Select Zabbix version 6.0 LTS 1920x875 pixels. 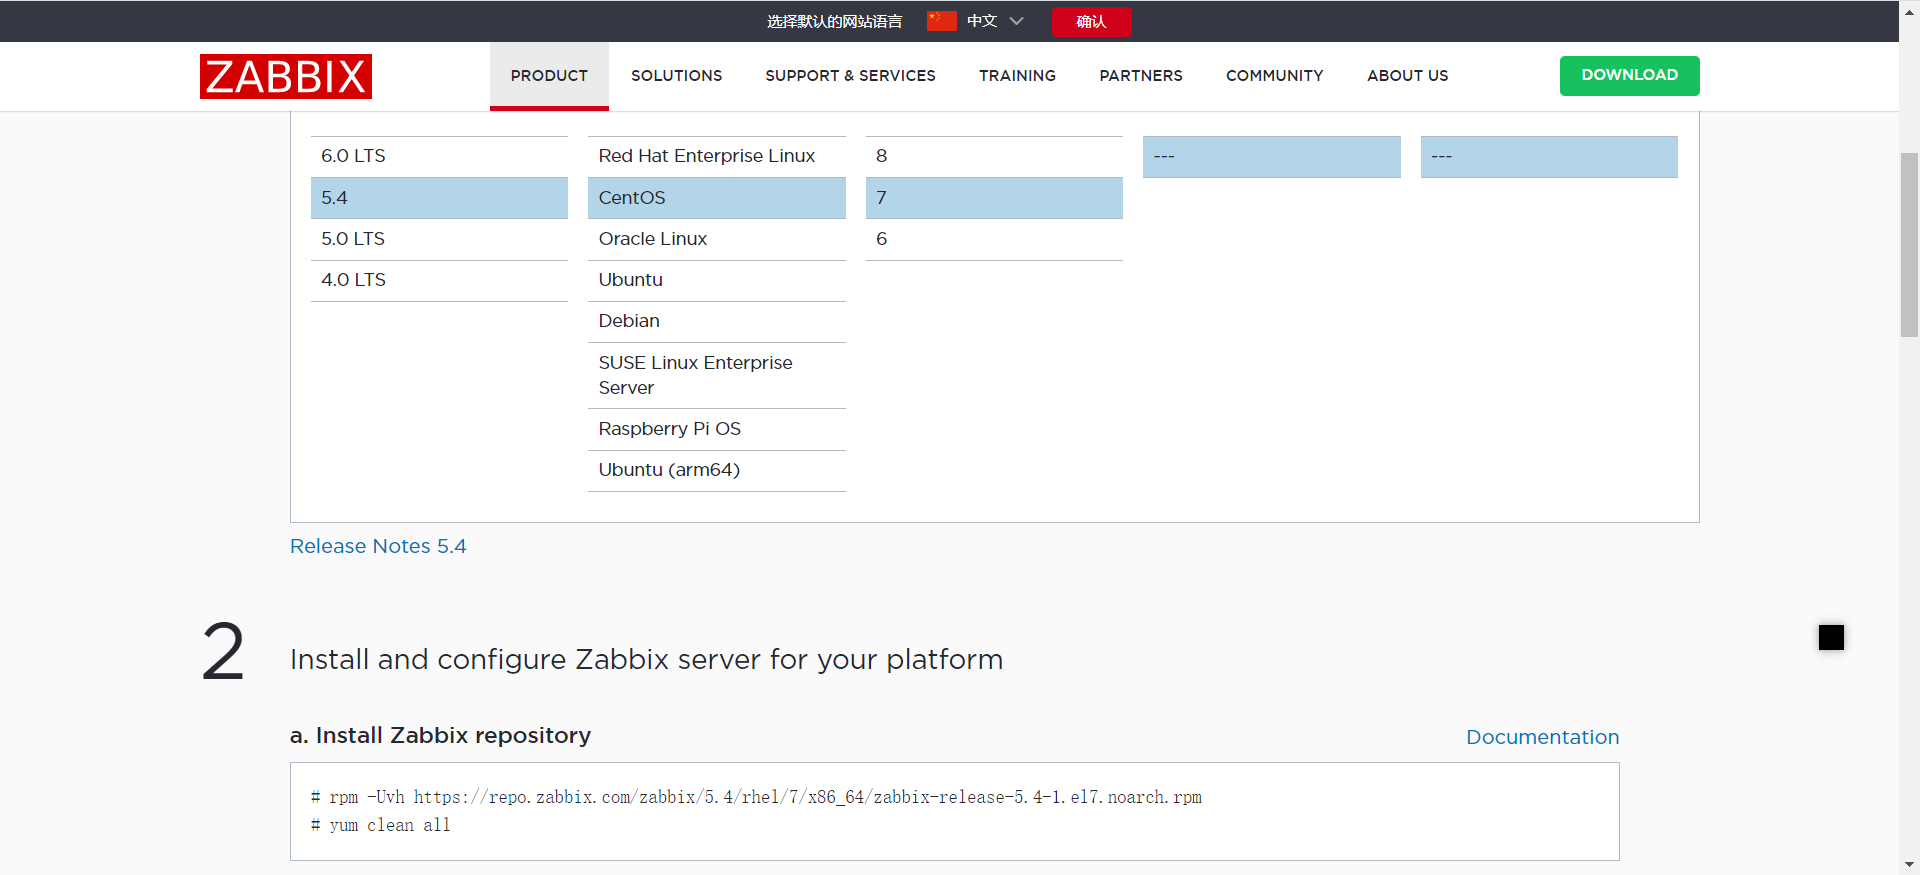click(439, 157)
